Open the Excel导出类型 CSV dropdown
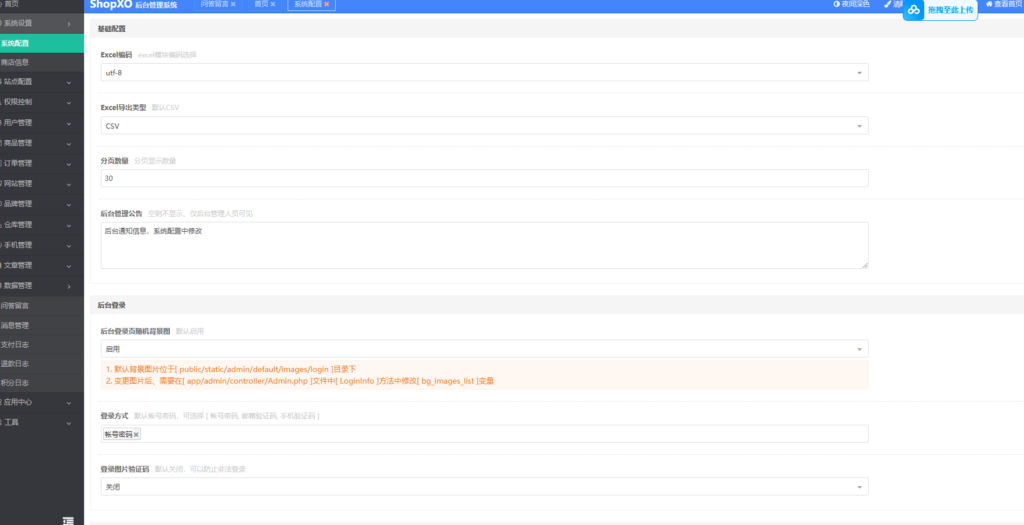This screenshot has width=1024, height=525. pos(484,126)
